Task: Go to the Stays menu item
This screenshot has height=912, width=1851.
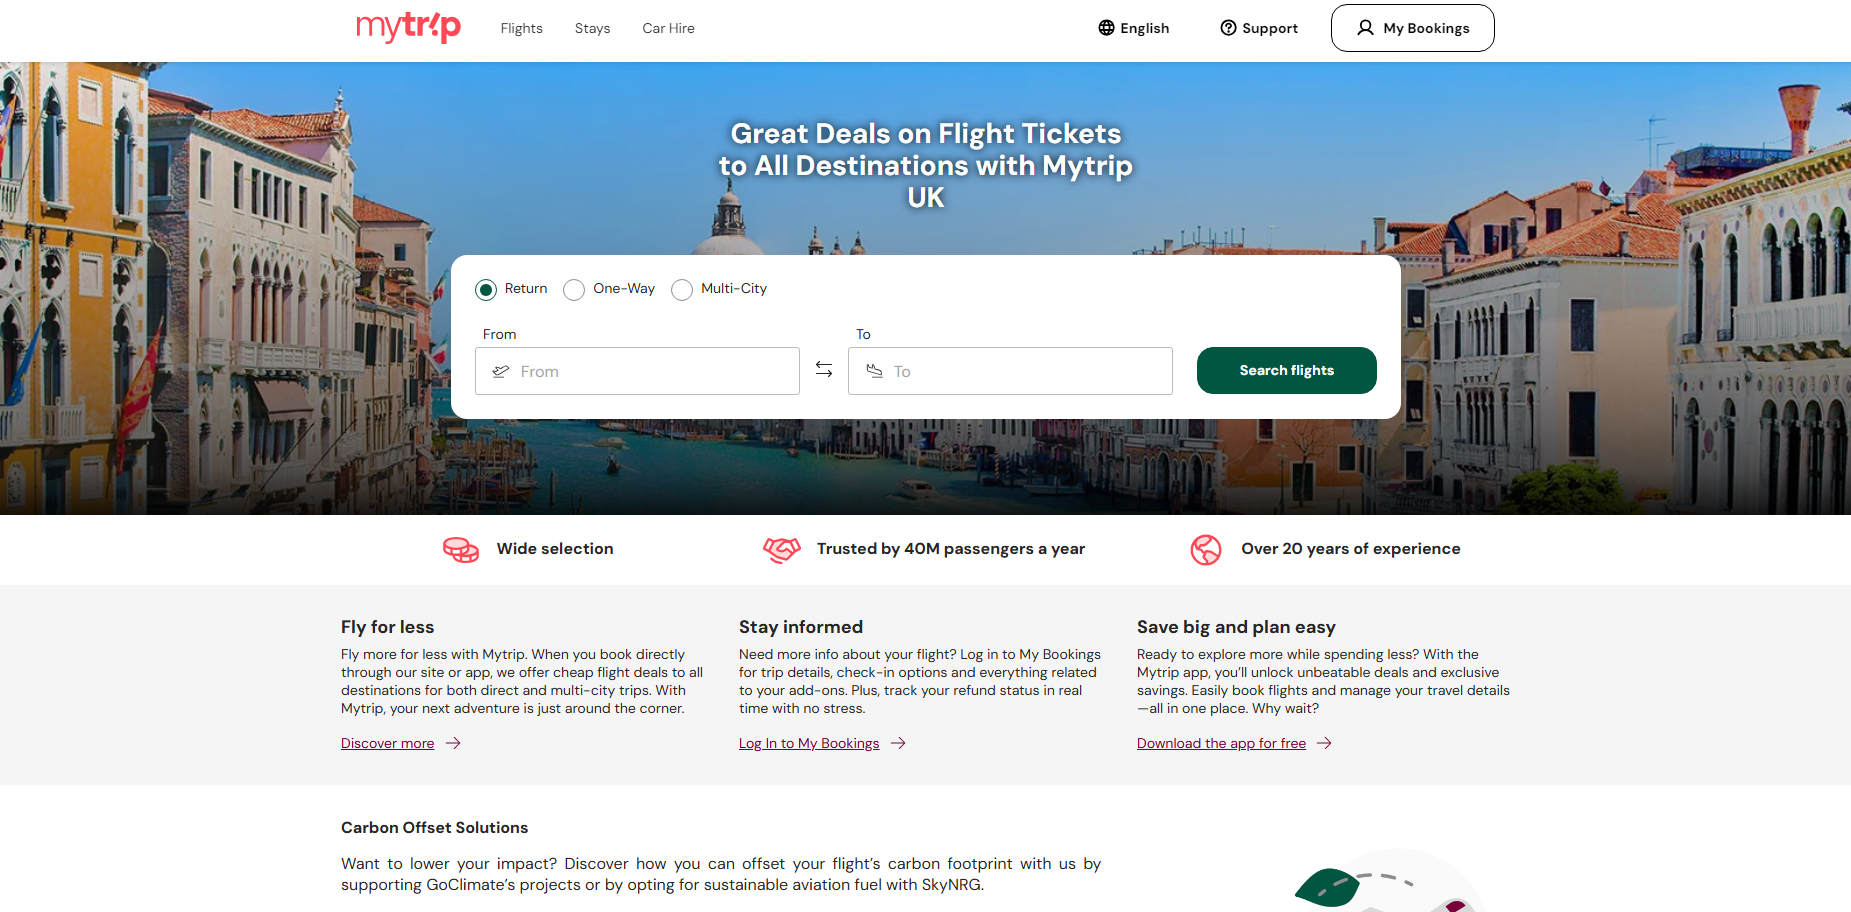Action: click(592, 28)
